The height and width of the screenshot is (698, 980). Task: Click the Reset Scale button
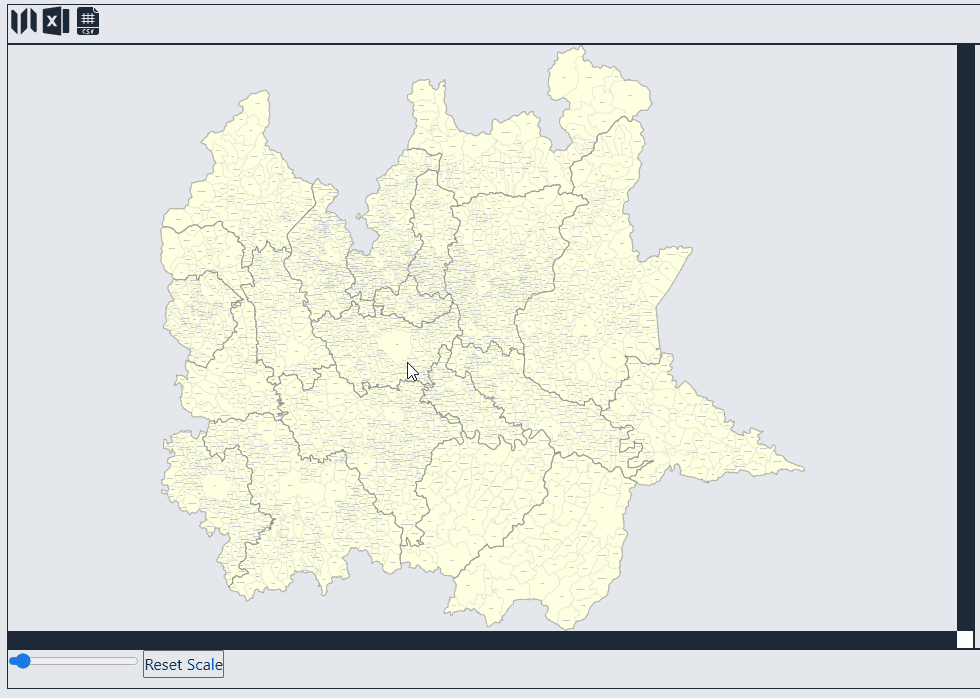point(183,664)
